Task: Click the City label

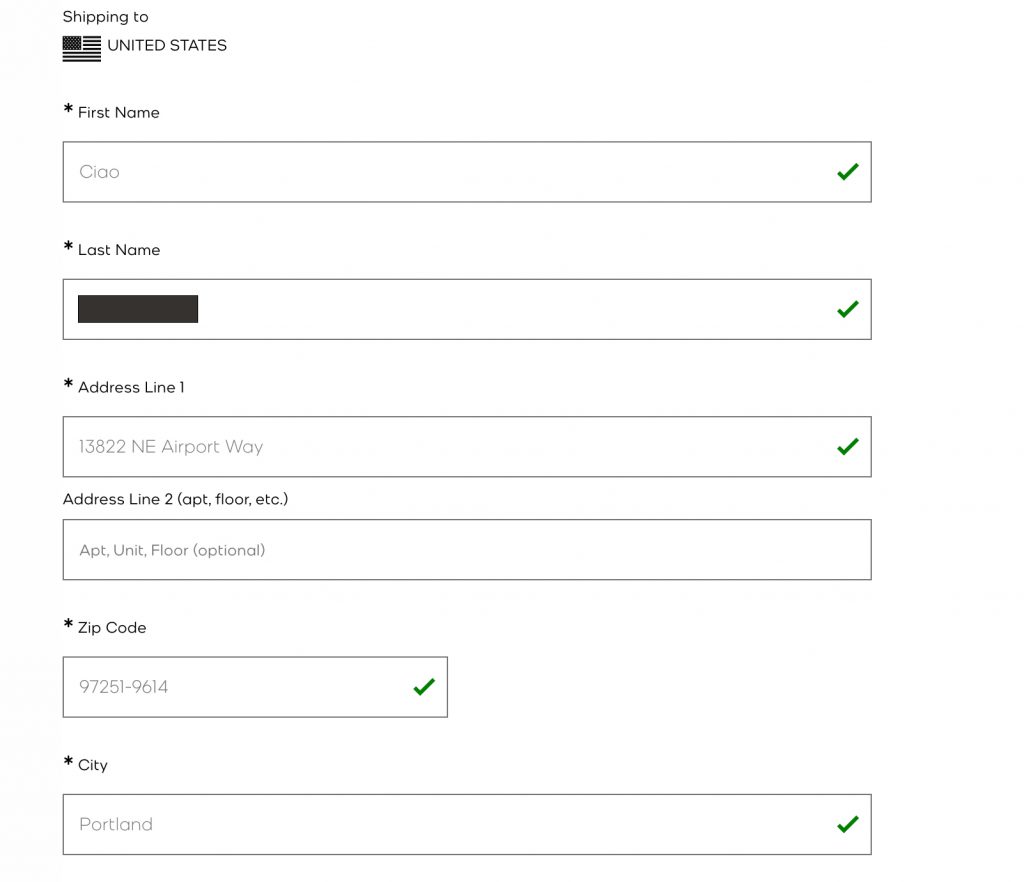Action: tap(92, 765)
